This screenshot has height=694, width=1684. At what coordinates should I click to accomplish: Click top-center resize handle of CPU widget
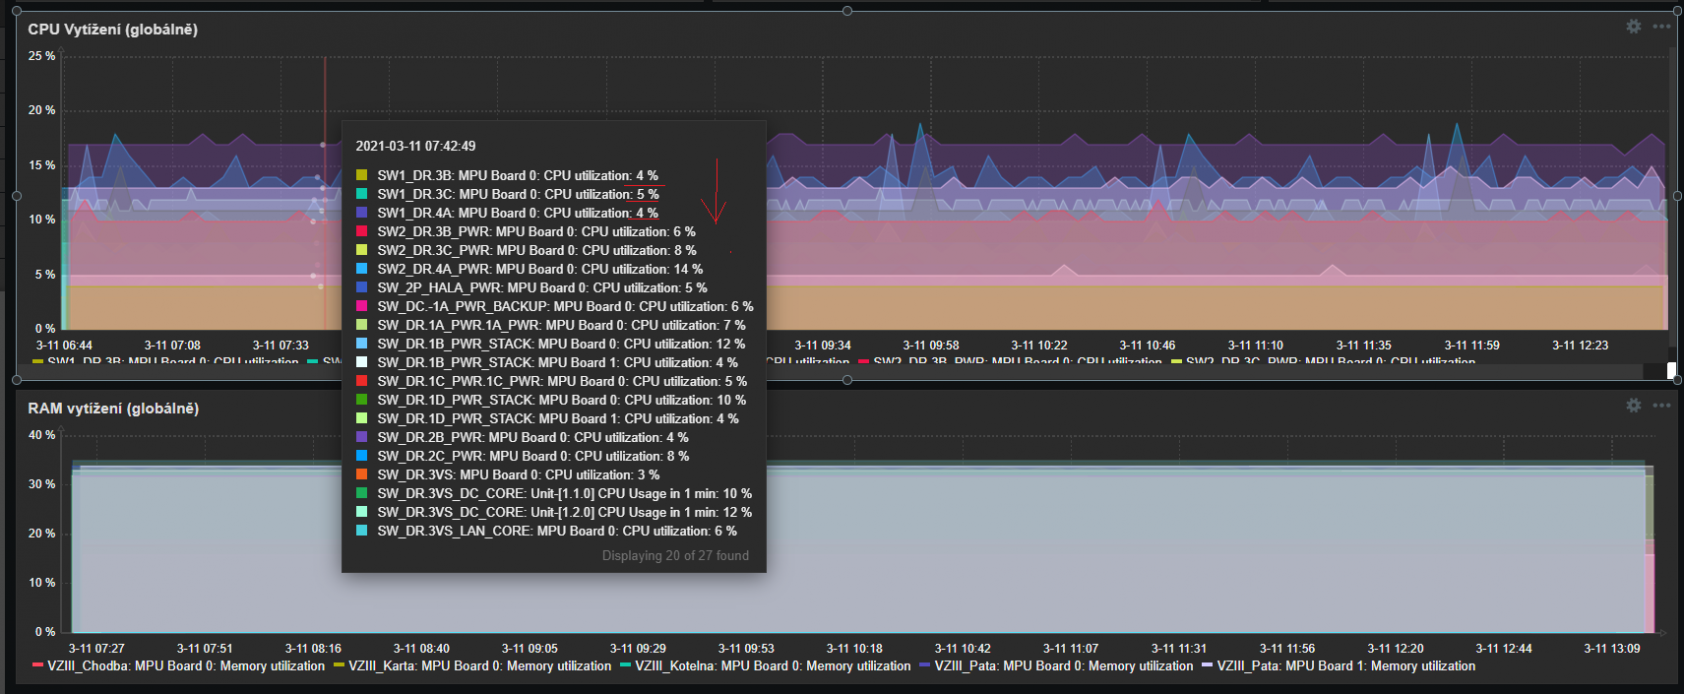coord(847,11)
